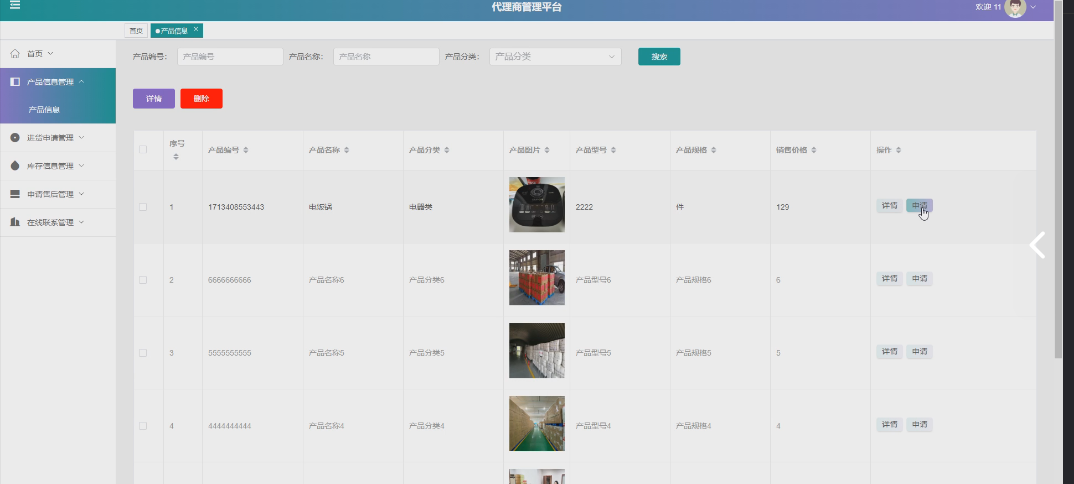Expand the 首页 sidebar chevron

click(x=50, y=53)
